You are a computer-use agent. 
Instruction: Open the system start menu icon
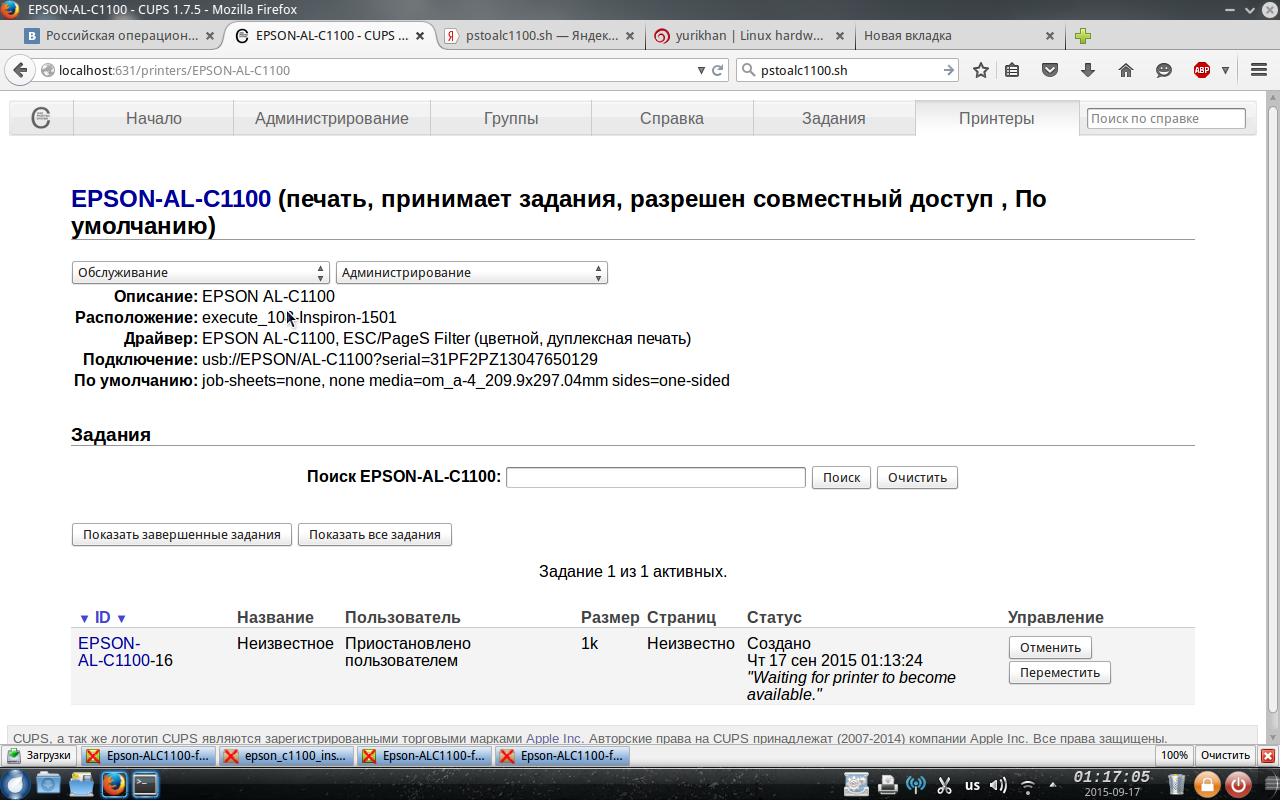click(x=16, y=784)
